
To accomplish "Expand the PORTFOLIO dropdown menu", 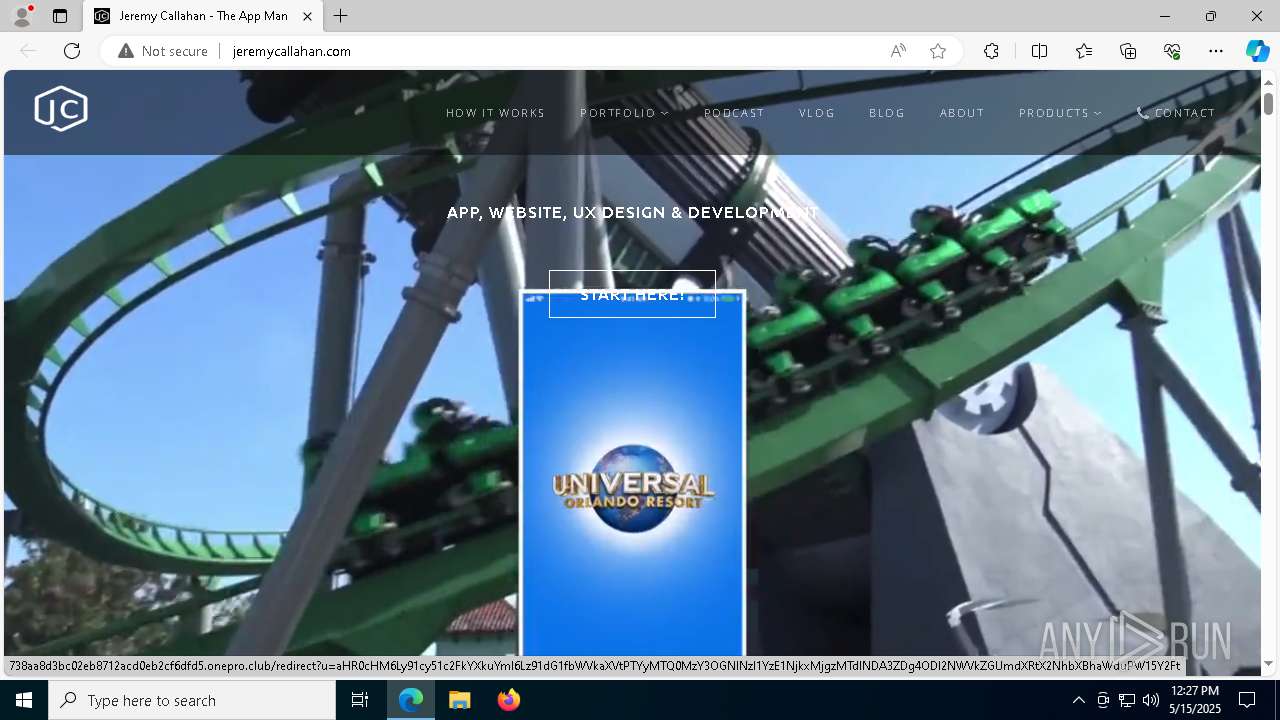I will [624, 113].
